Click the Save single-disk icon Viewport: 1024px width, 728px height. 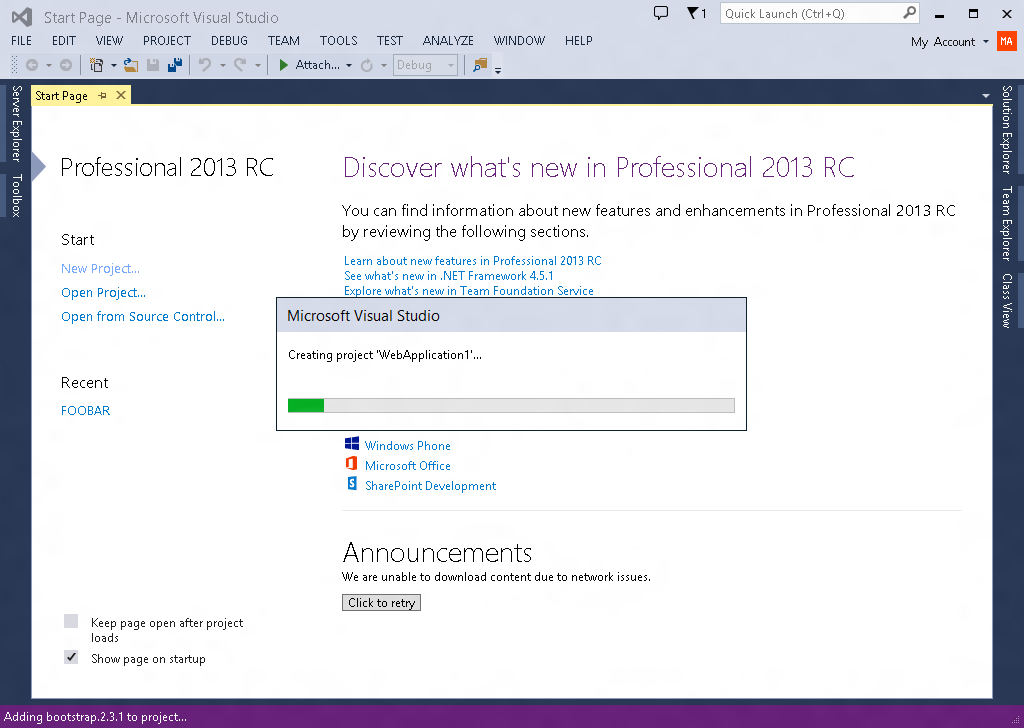click(x=153, y=65)
